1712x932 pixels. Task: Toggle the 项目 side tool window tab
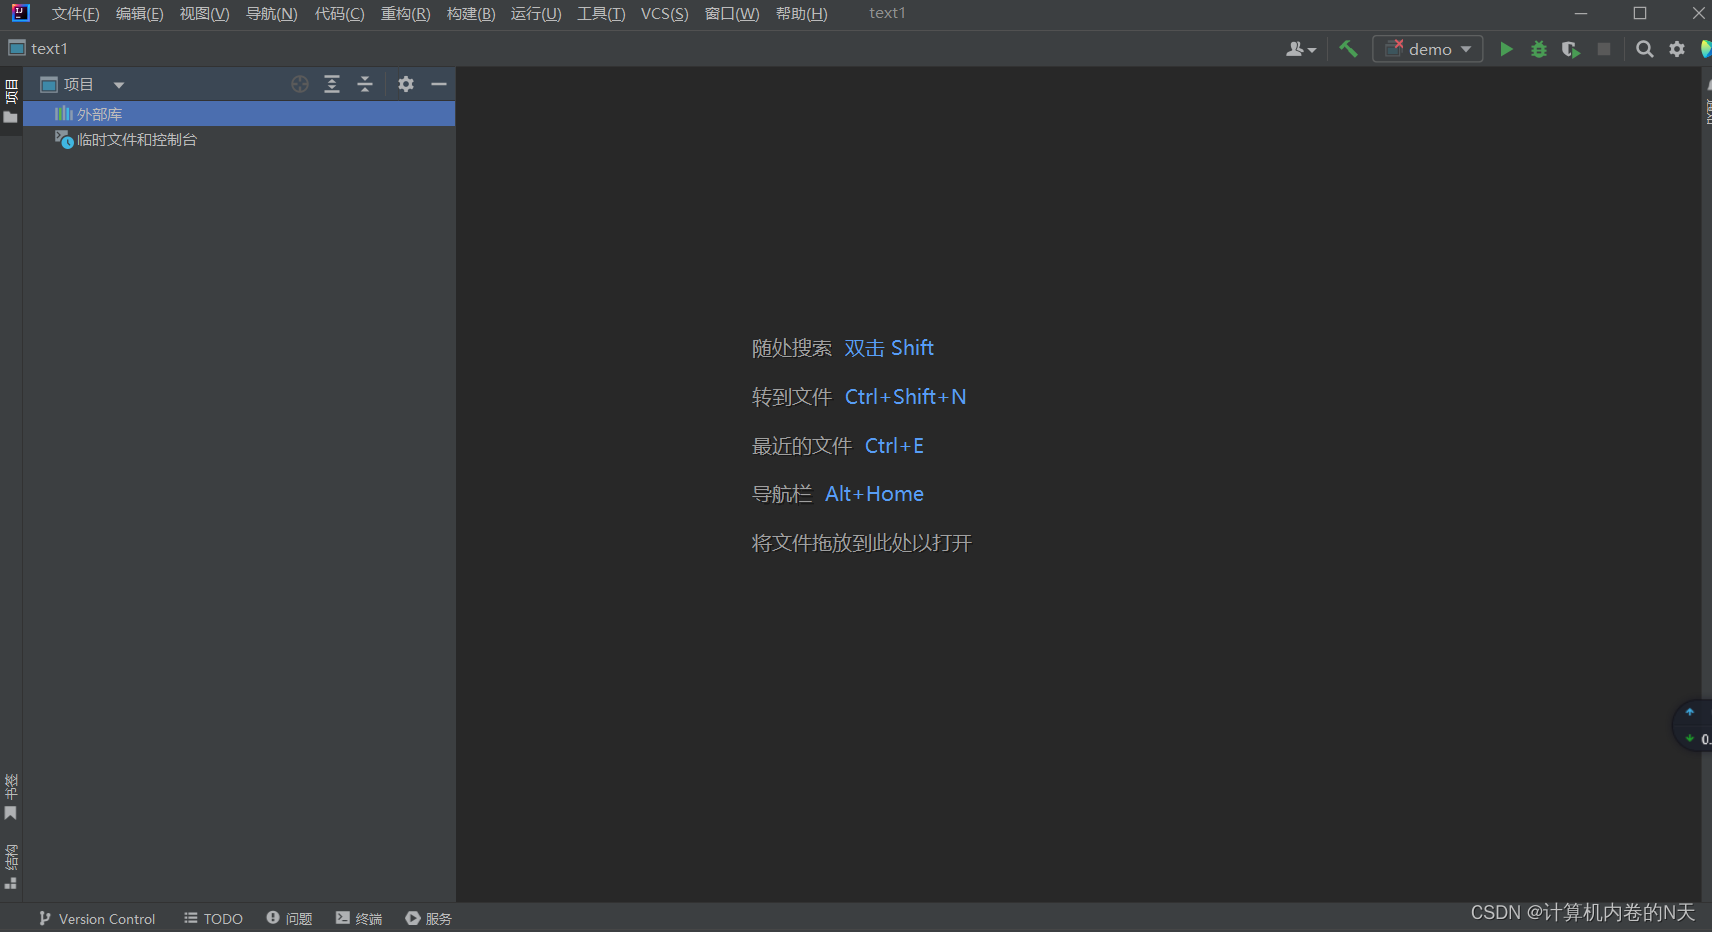(x=11, y=101)
